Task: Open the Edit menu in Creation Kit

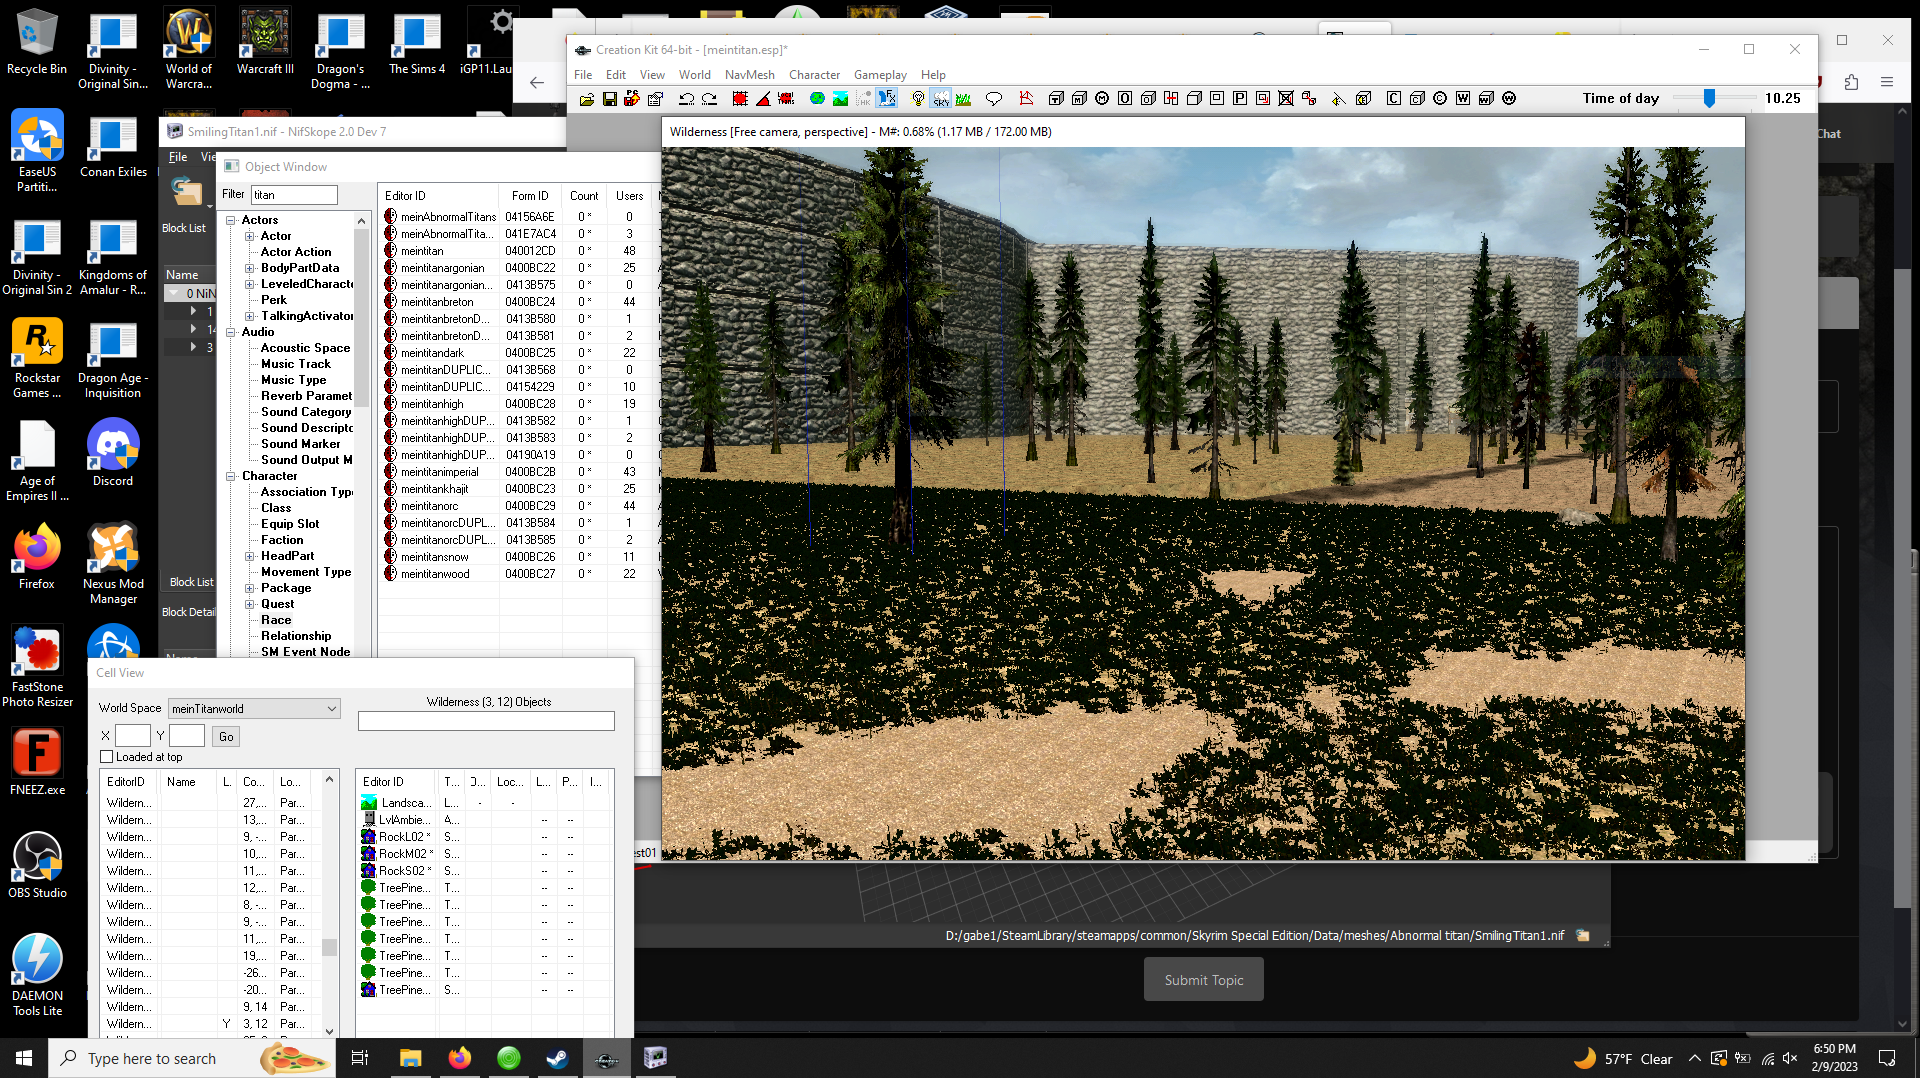Action: click(616, 75)
